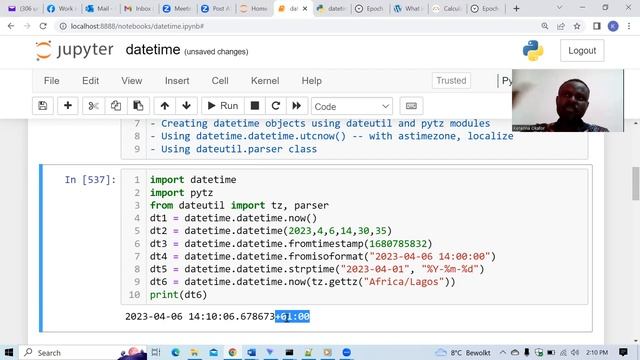This screenshot has width=640, height=360.
Task: Open the Windows Start menu
Action: pyautogui.click(x=9, y=352)
